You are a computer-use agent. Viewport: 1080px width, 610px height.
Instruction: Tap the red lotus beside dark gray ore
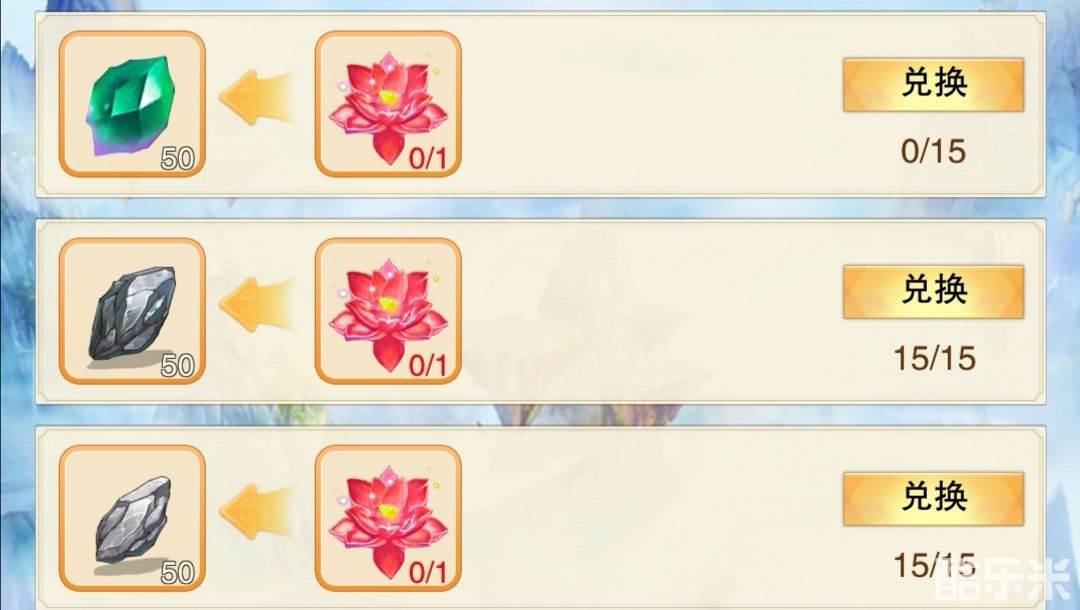coord(388,311)
